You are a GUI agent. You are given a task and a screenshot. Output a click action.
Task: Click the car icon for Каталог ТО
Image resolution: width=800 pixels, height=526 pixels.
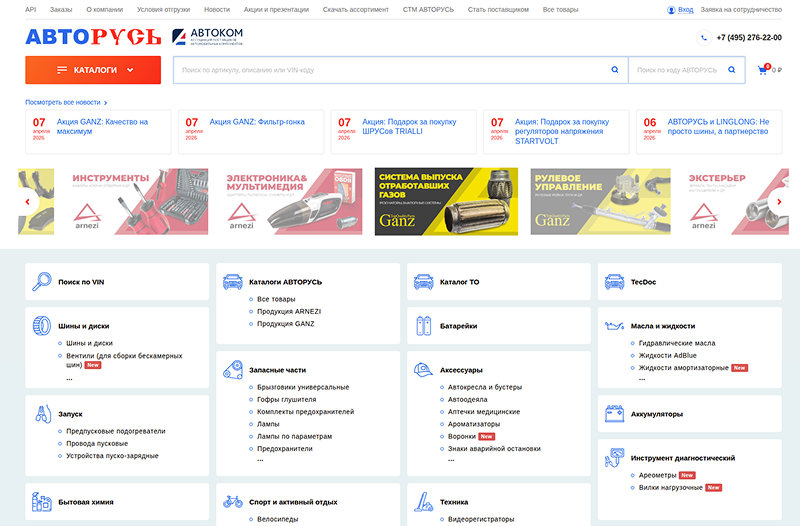(x=423, y=282)
